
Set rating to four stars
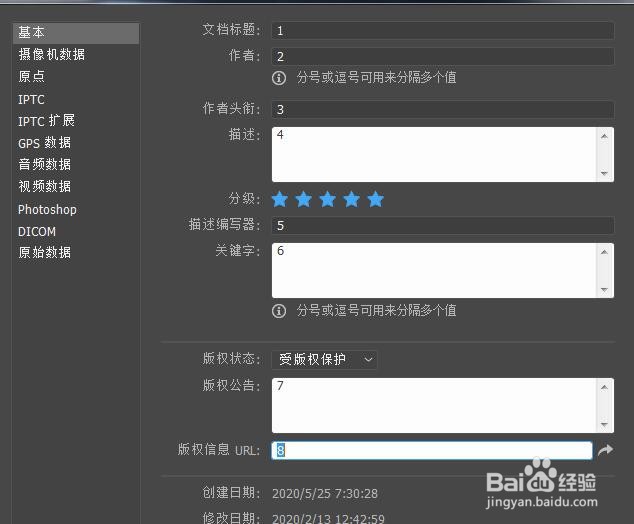(x=352, y=199)
